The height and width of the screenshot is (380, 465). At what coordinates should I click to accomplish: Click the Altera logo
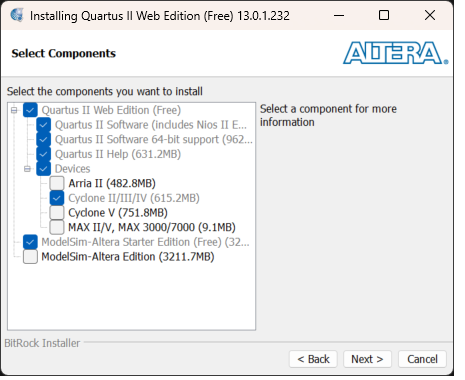(396, 53)
